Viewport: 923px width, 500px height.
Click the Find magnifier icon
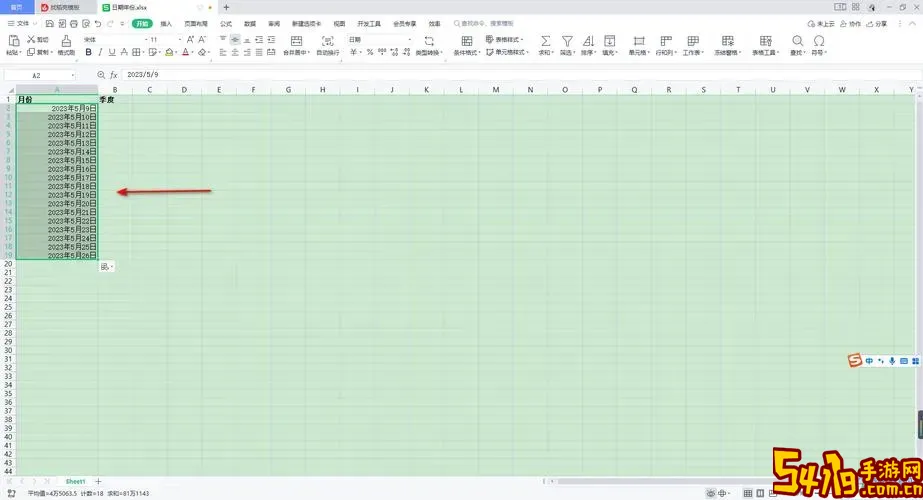[797, 41]
